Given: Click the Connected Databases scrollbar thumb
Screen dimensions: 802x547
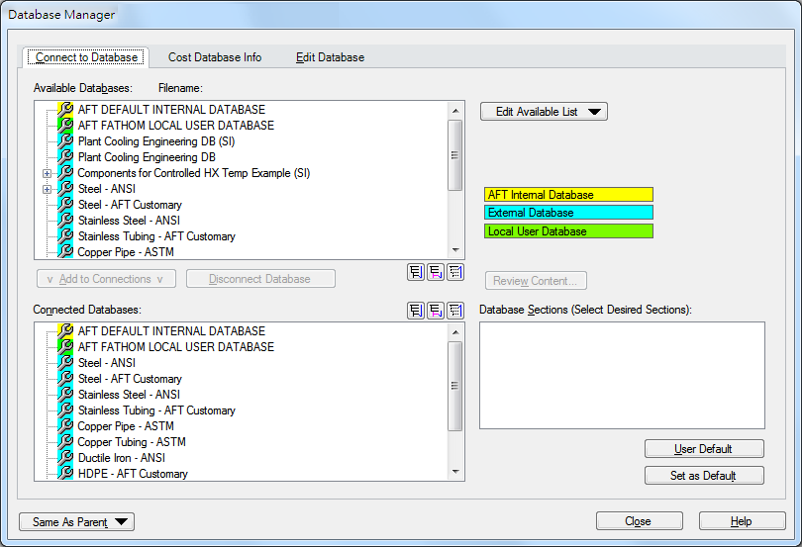Looking at the screenshot, I should pyautogui.click(x=455, y=386).
